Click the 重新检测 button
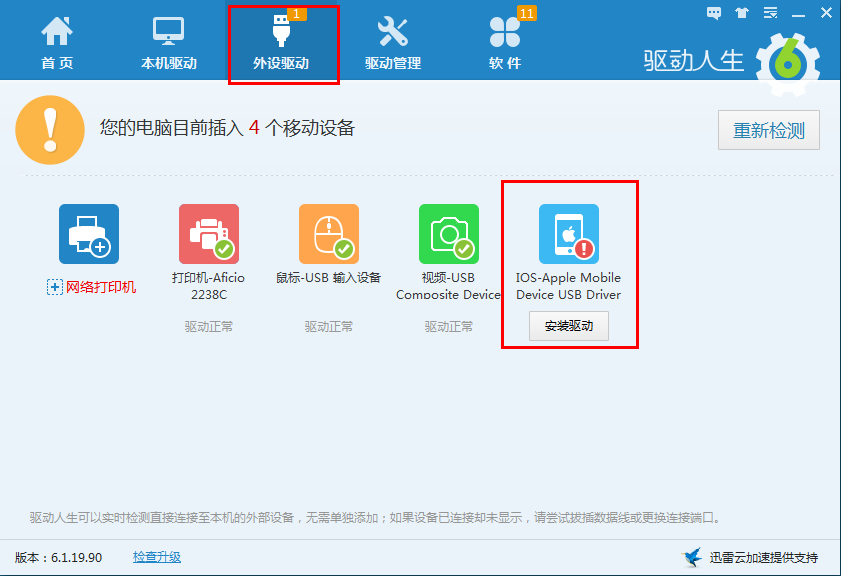The image size is (841, 576). pos(768,130)
